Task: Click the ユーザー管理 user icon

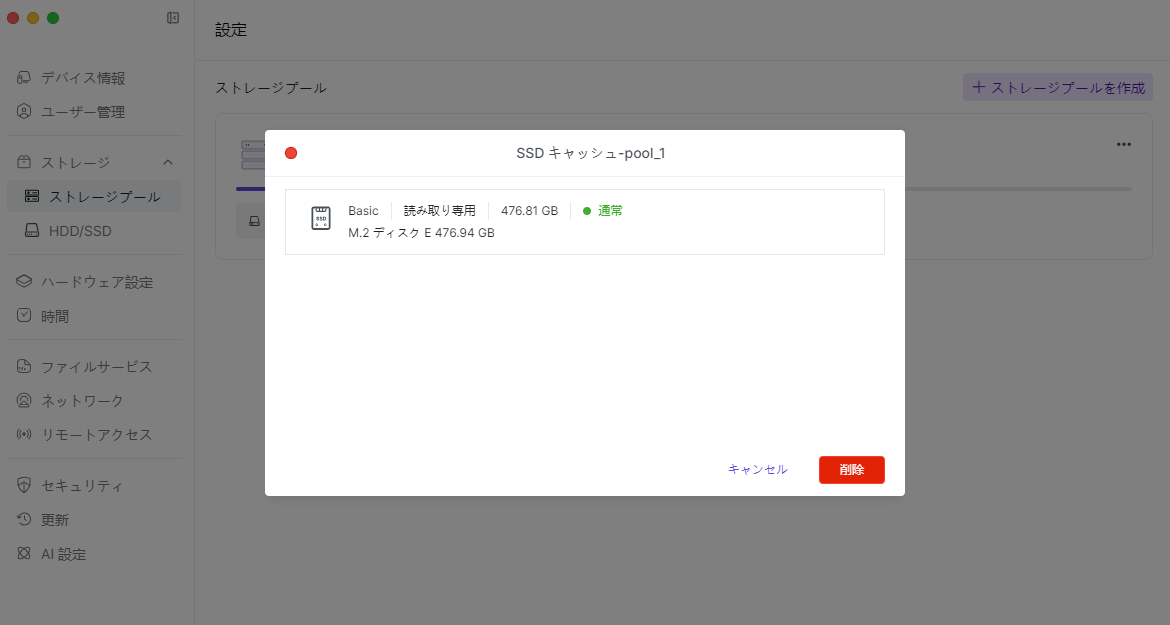Action: pyautogui.click(x=25, y=112)
